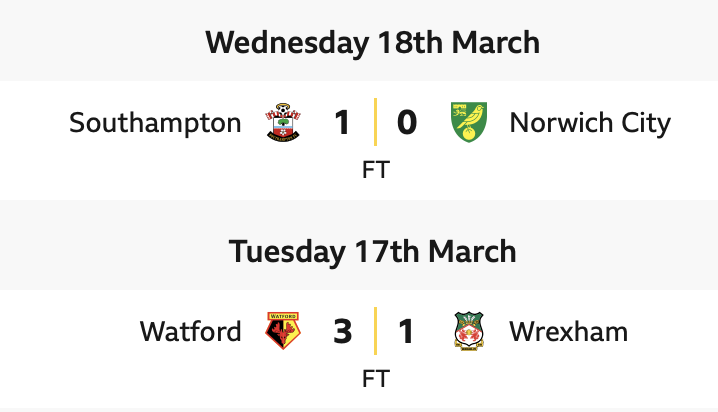Select the Wednesday 18th March heading

372,43
